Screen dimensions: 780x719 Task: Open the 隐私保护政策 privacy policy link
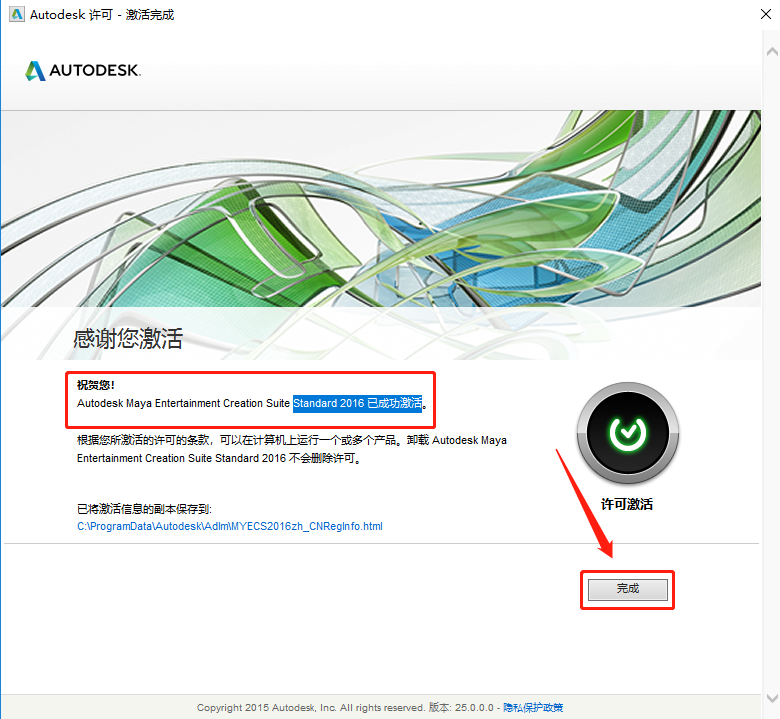coord(533,708)
